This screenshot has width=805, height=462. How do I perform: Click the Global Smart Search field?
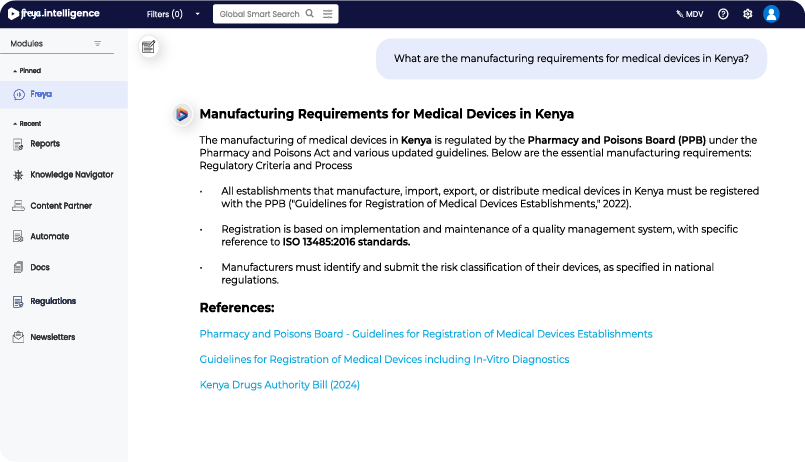click(x=258, y=14)
